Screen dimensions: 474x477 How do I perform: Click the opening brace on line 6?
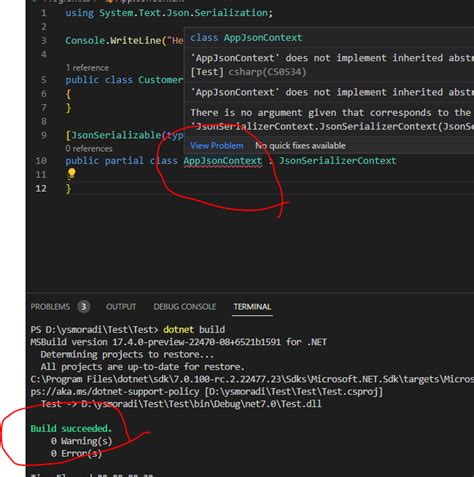pos(68,94)
